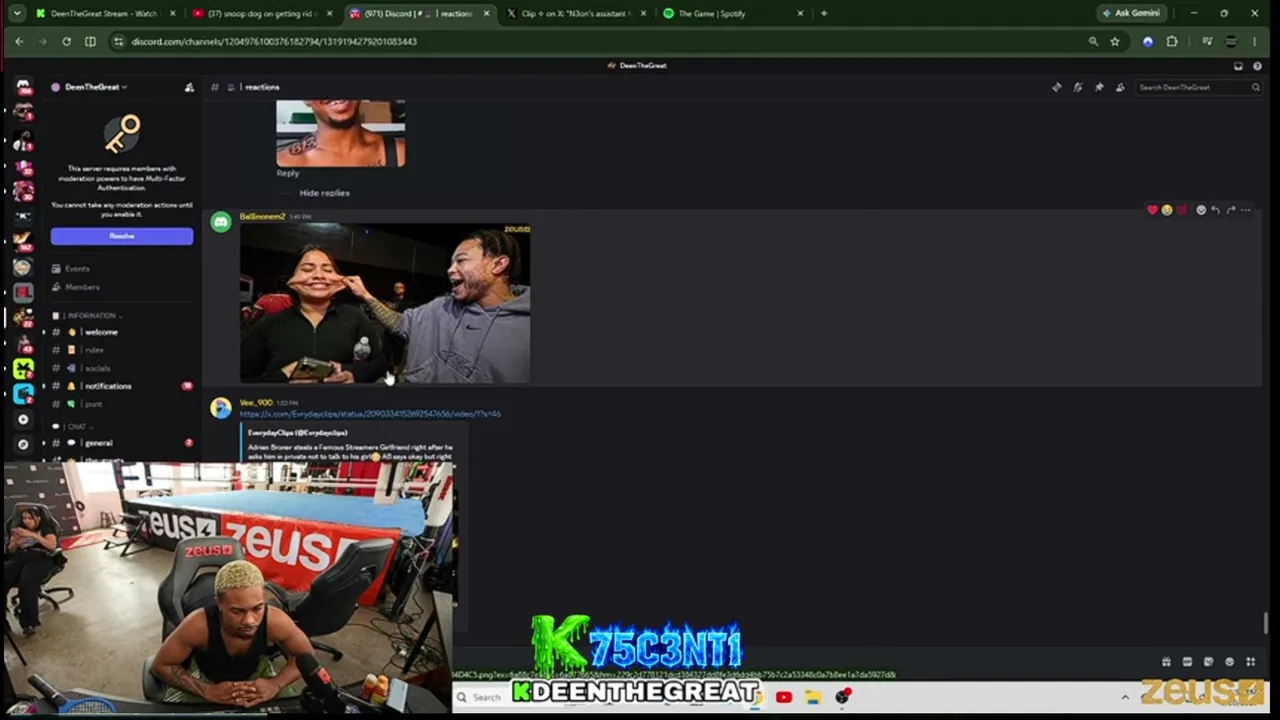Click Ballinonem2's green Discord avatar
Screen dimensions: 1280x720
(221, 222)
